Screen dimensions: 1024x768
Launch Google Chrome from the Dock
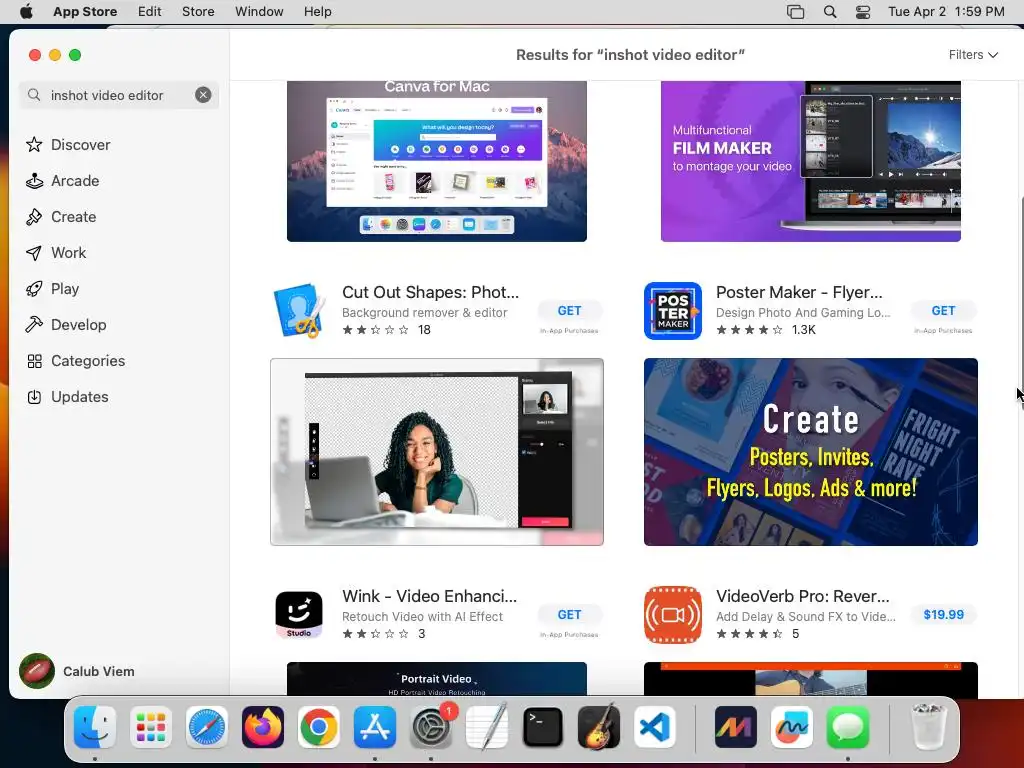(319, 727)
